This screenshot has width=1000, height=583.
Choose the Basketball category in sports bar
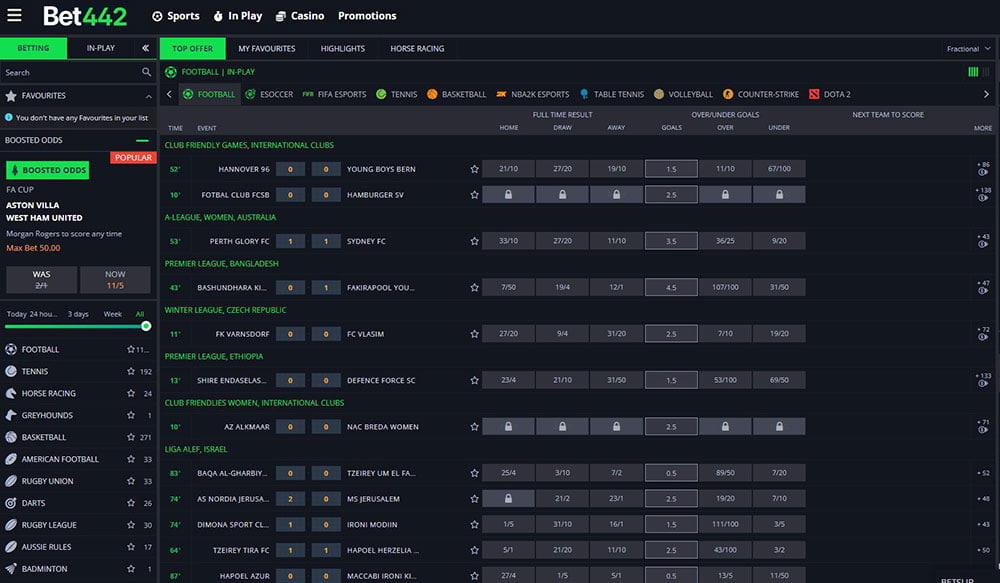(457, 94)
